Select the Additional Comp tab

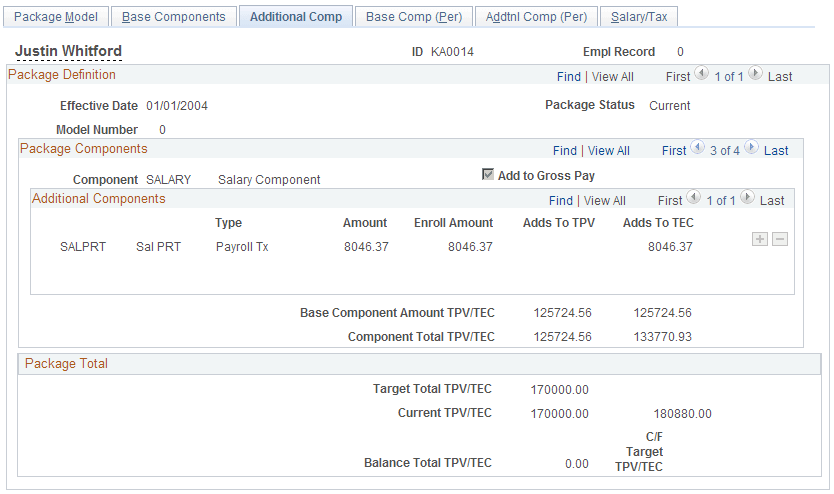click(x=296, y=17)
